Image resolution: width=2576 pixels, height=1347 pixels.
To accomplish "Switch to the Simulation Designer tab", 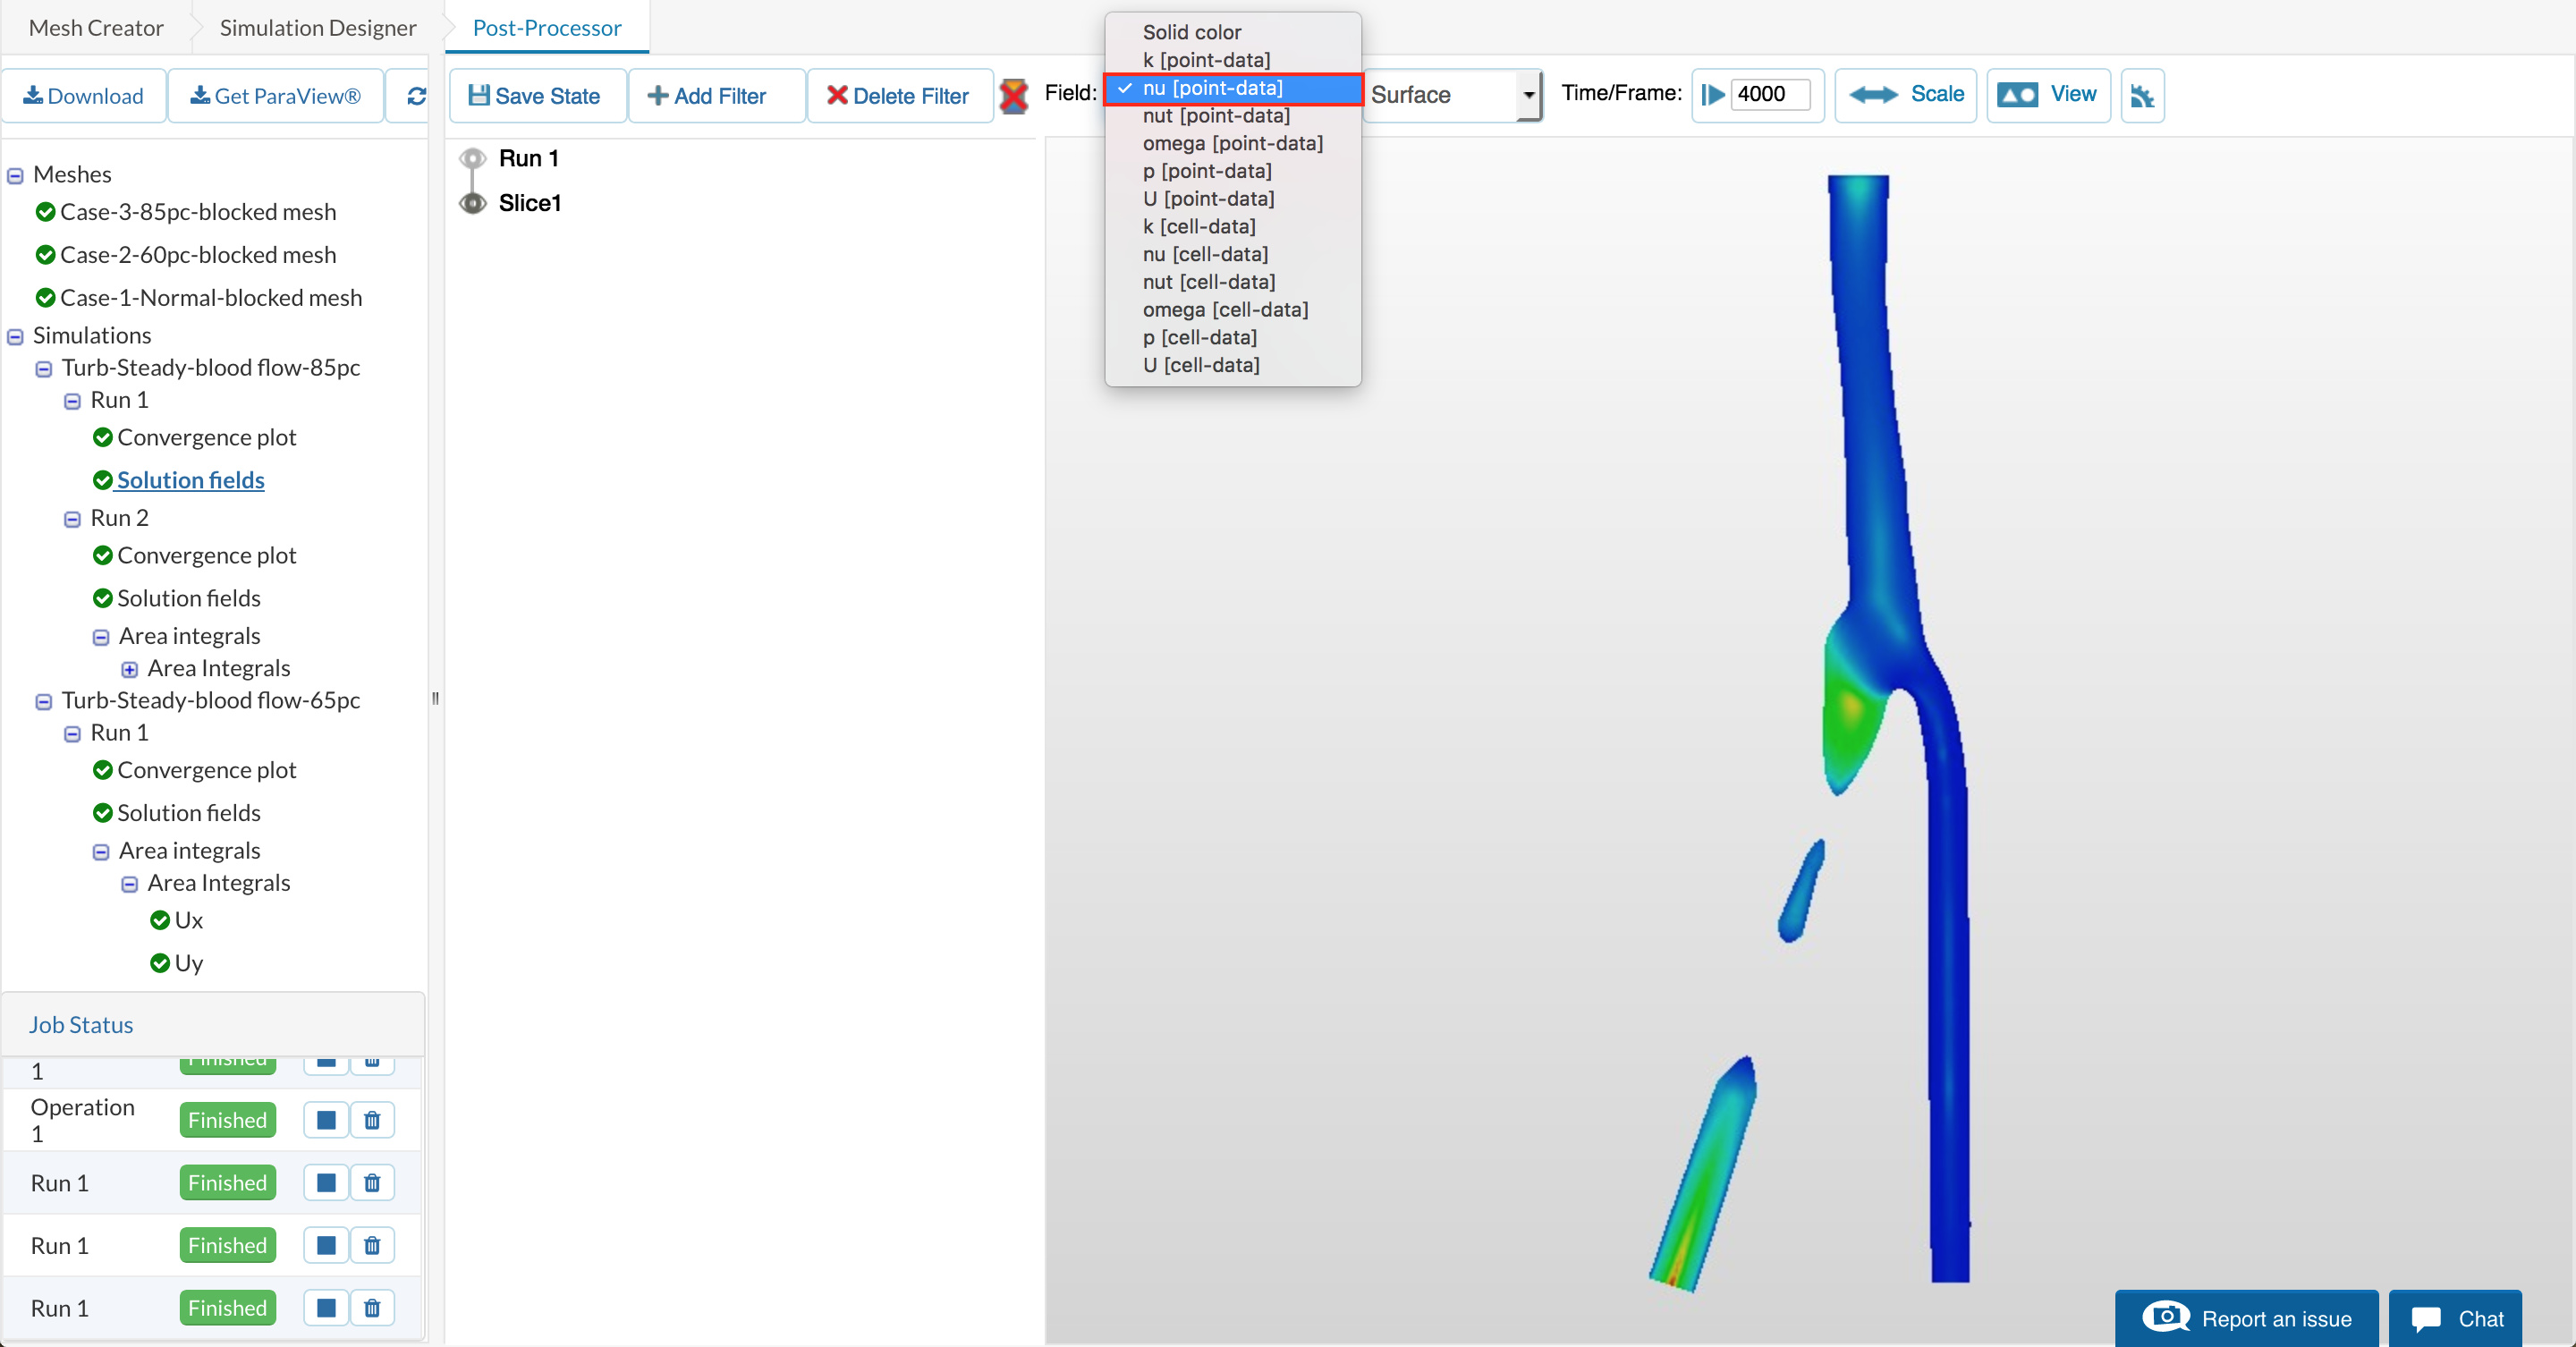I will pos(317,28).
